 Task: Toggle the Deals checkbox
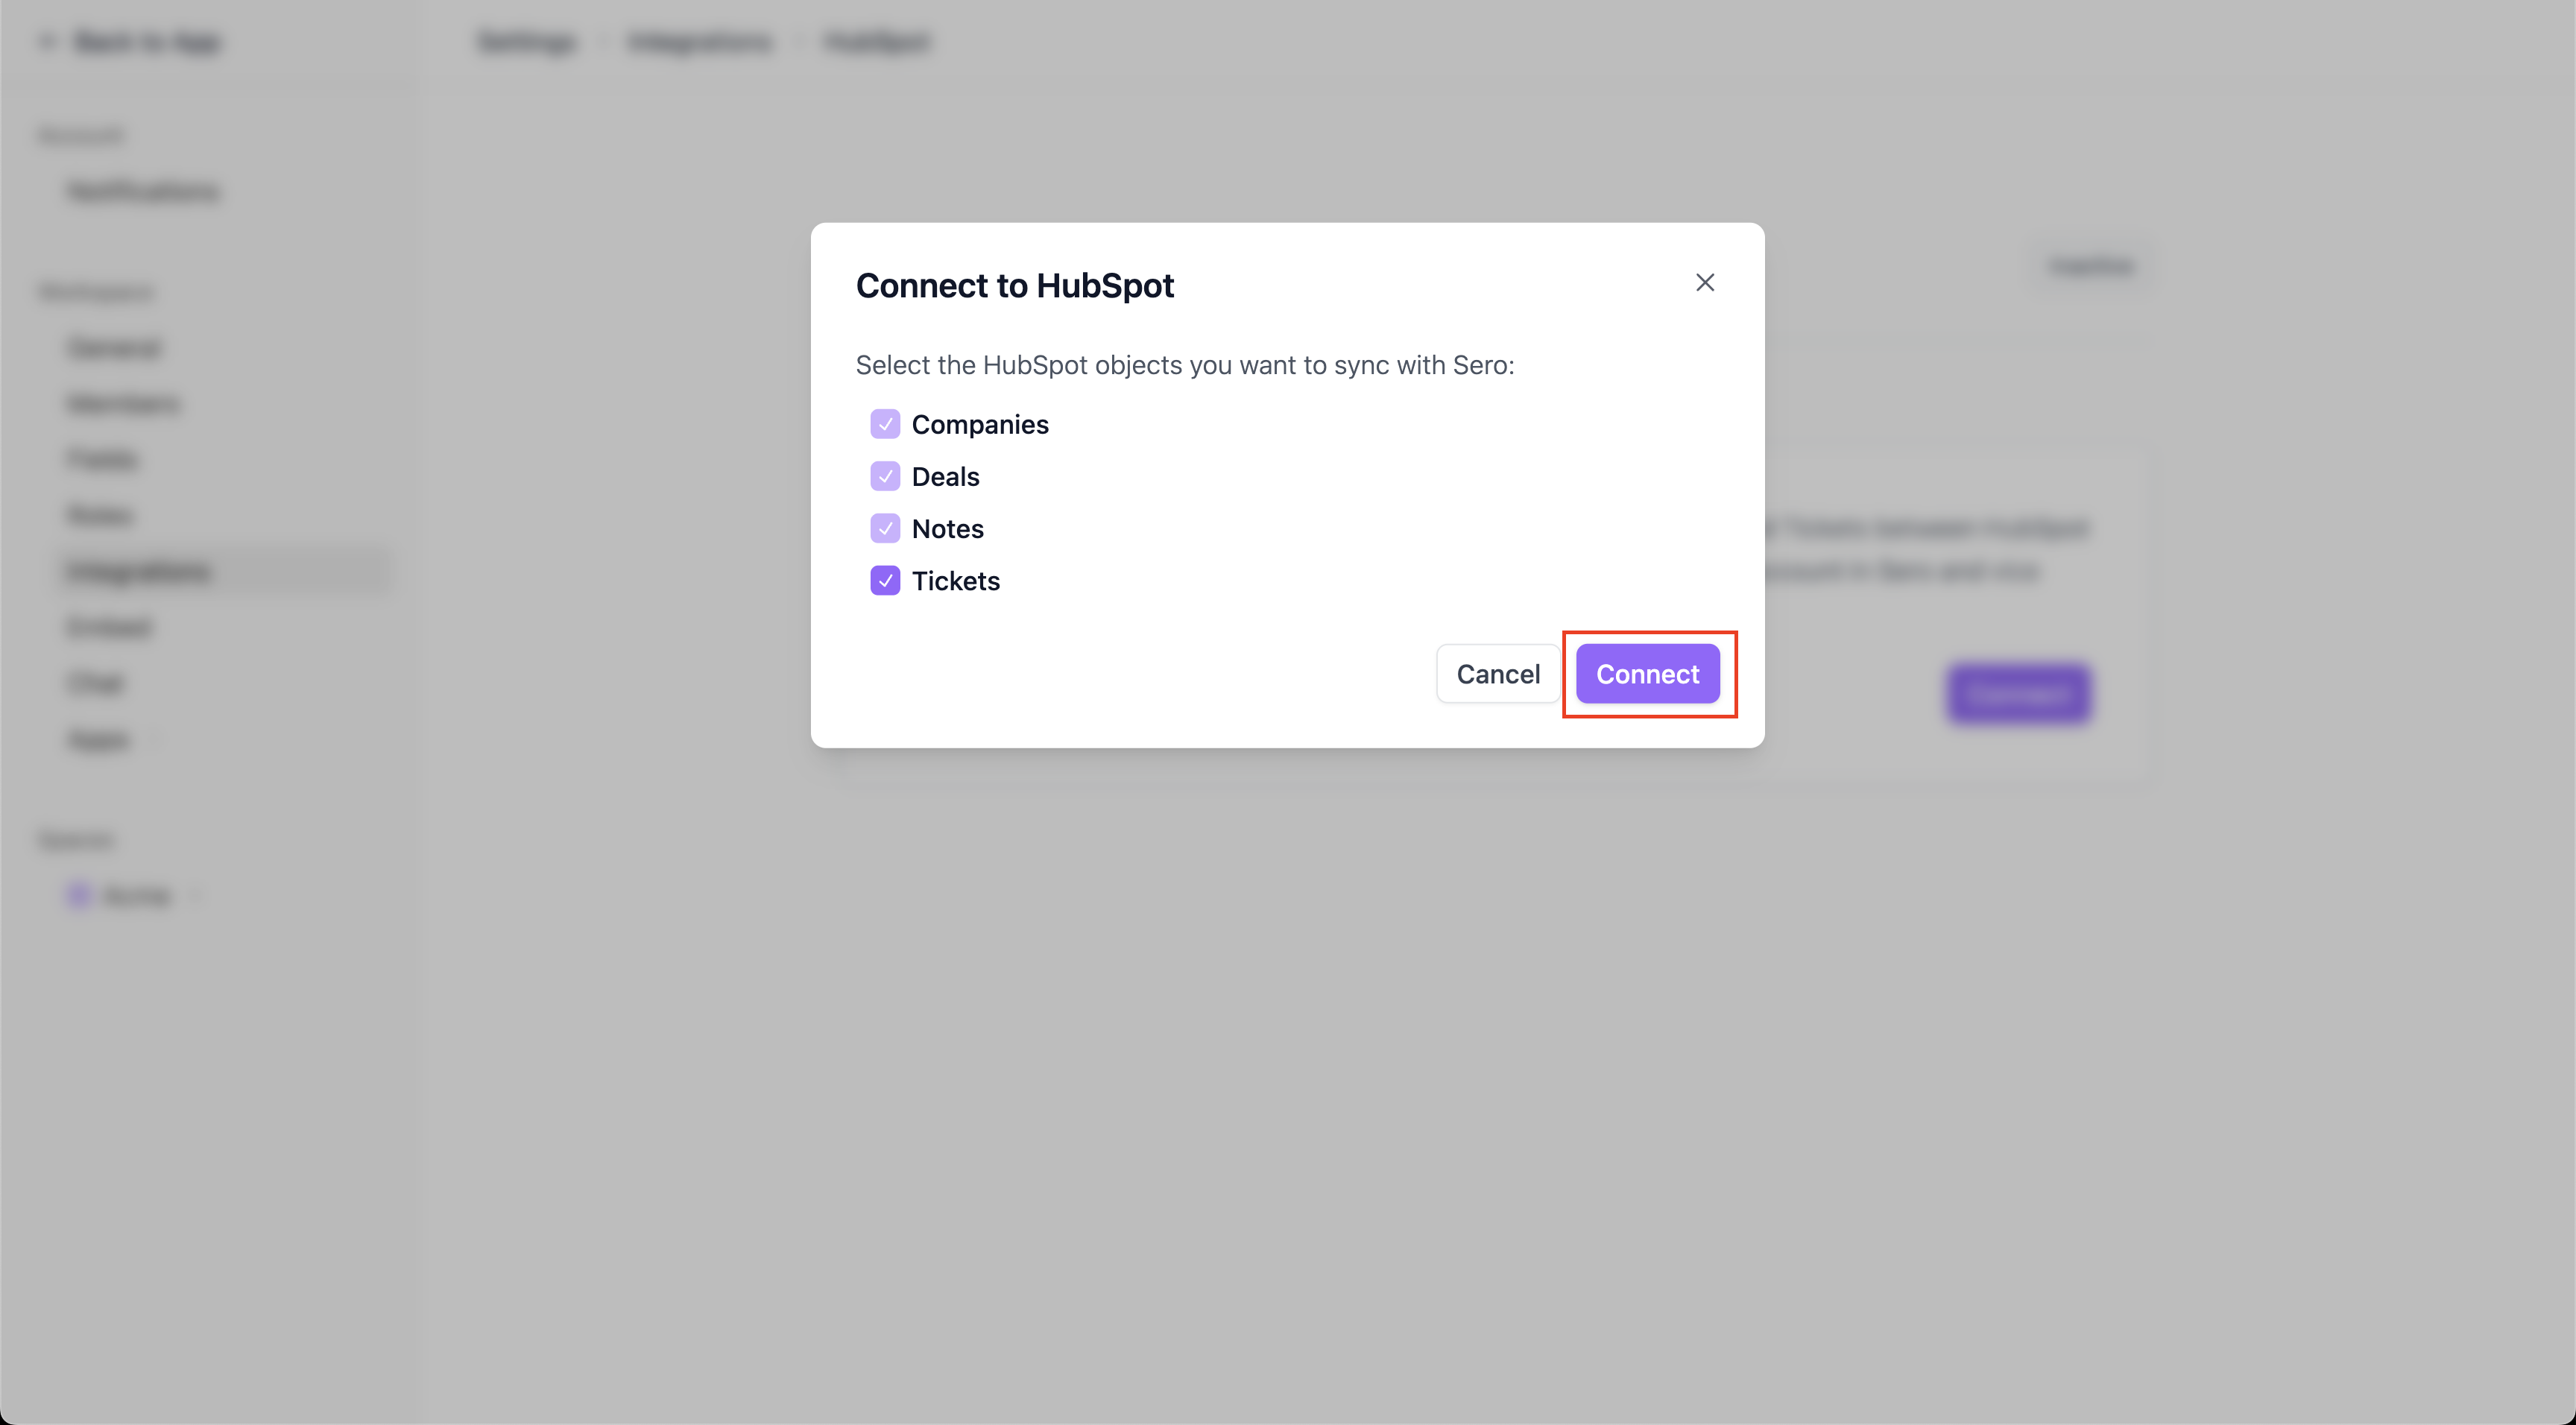click(x=885, y=476)
